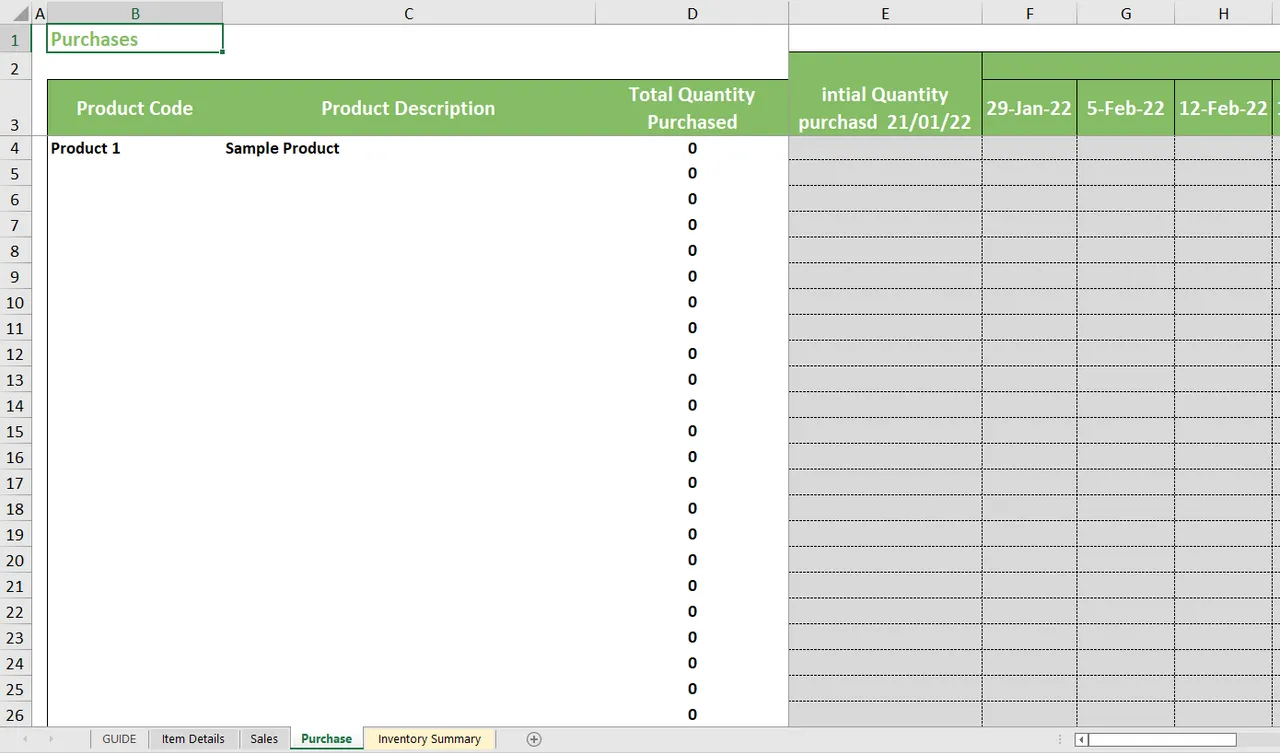Click grey cell G4 under 5-Feb-22
The width and height of the screenshot is (1280, 753).
1126,148
